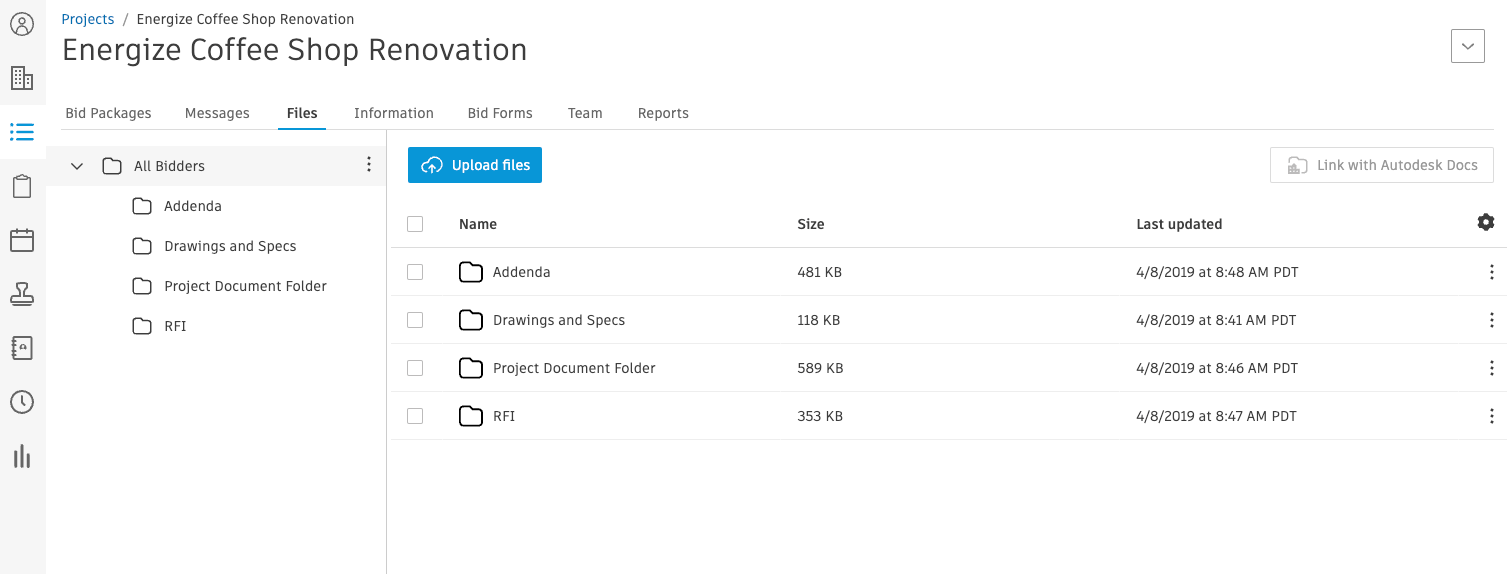Screen dimensions: 1507x574
Task: Open more options menu for Drawings and Specs row
Action: click(1491, 320)
